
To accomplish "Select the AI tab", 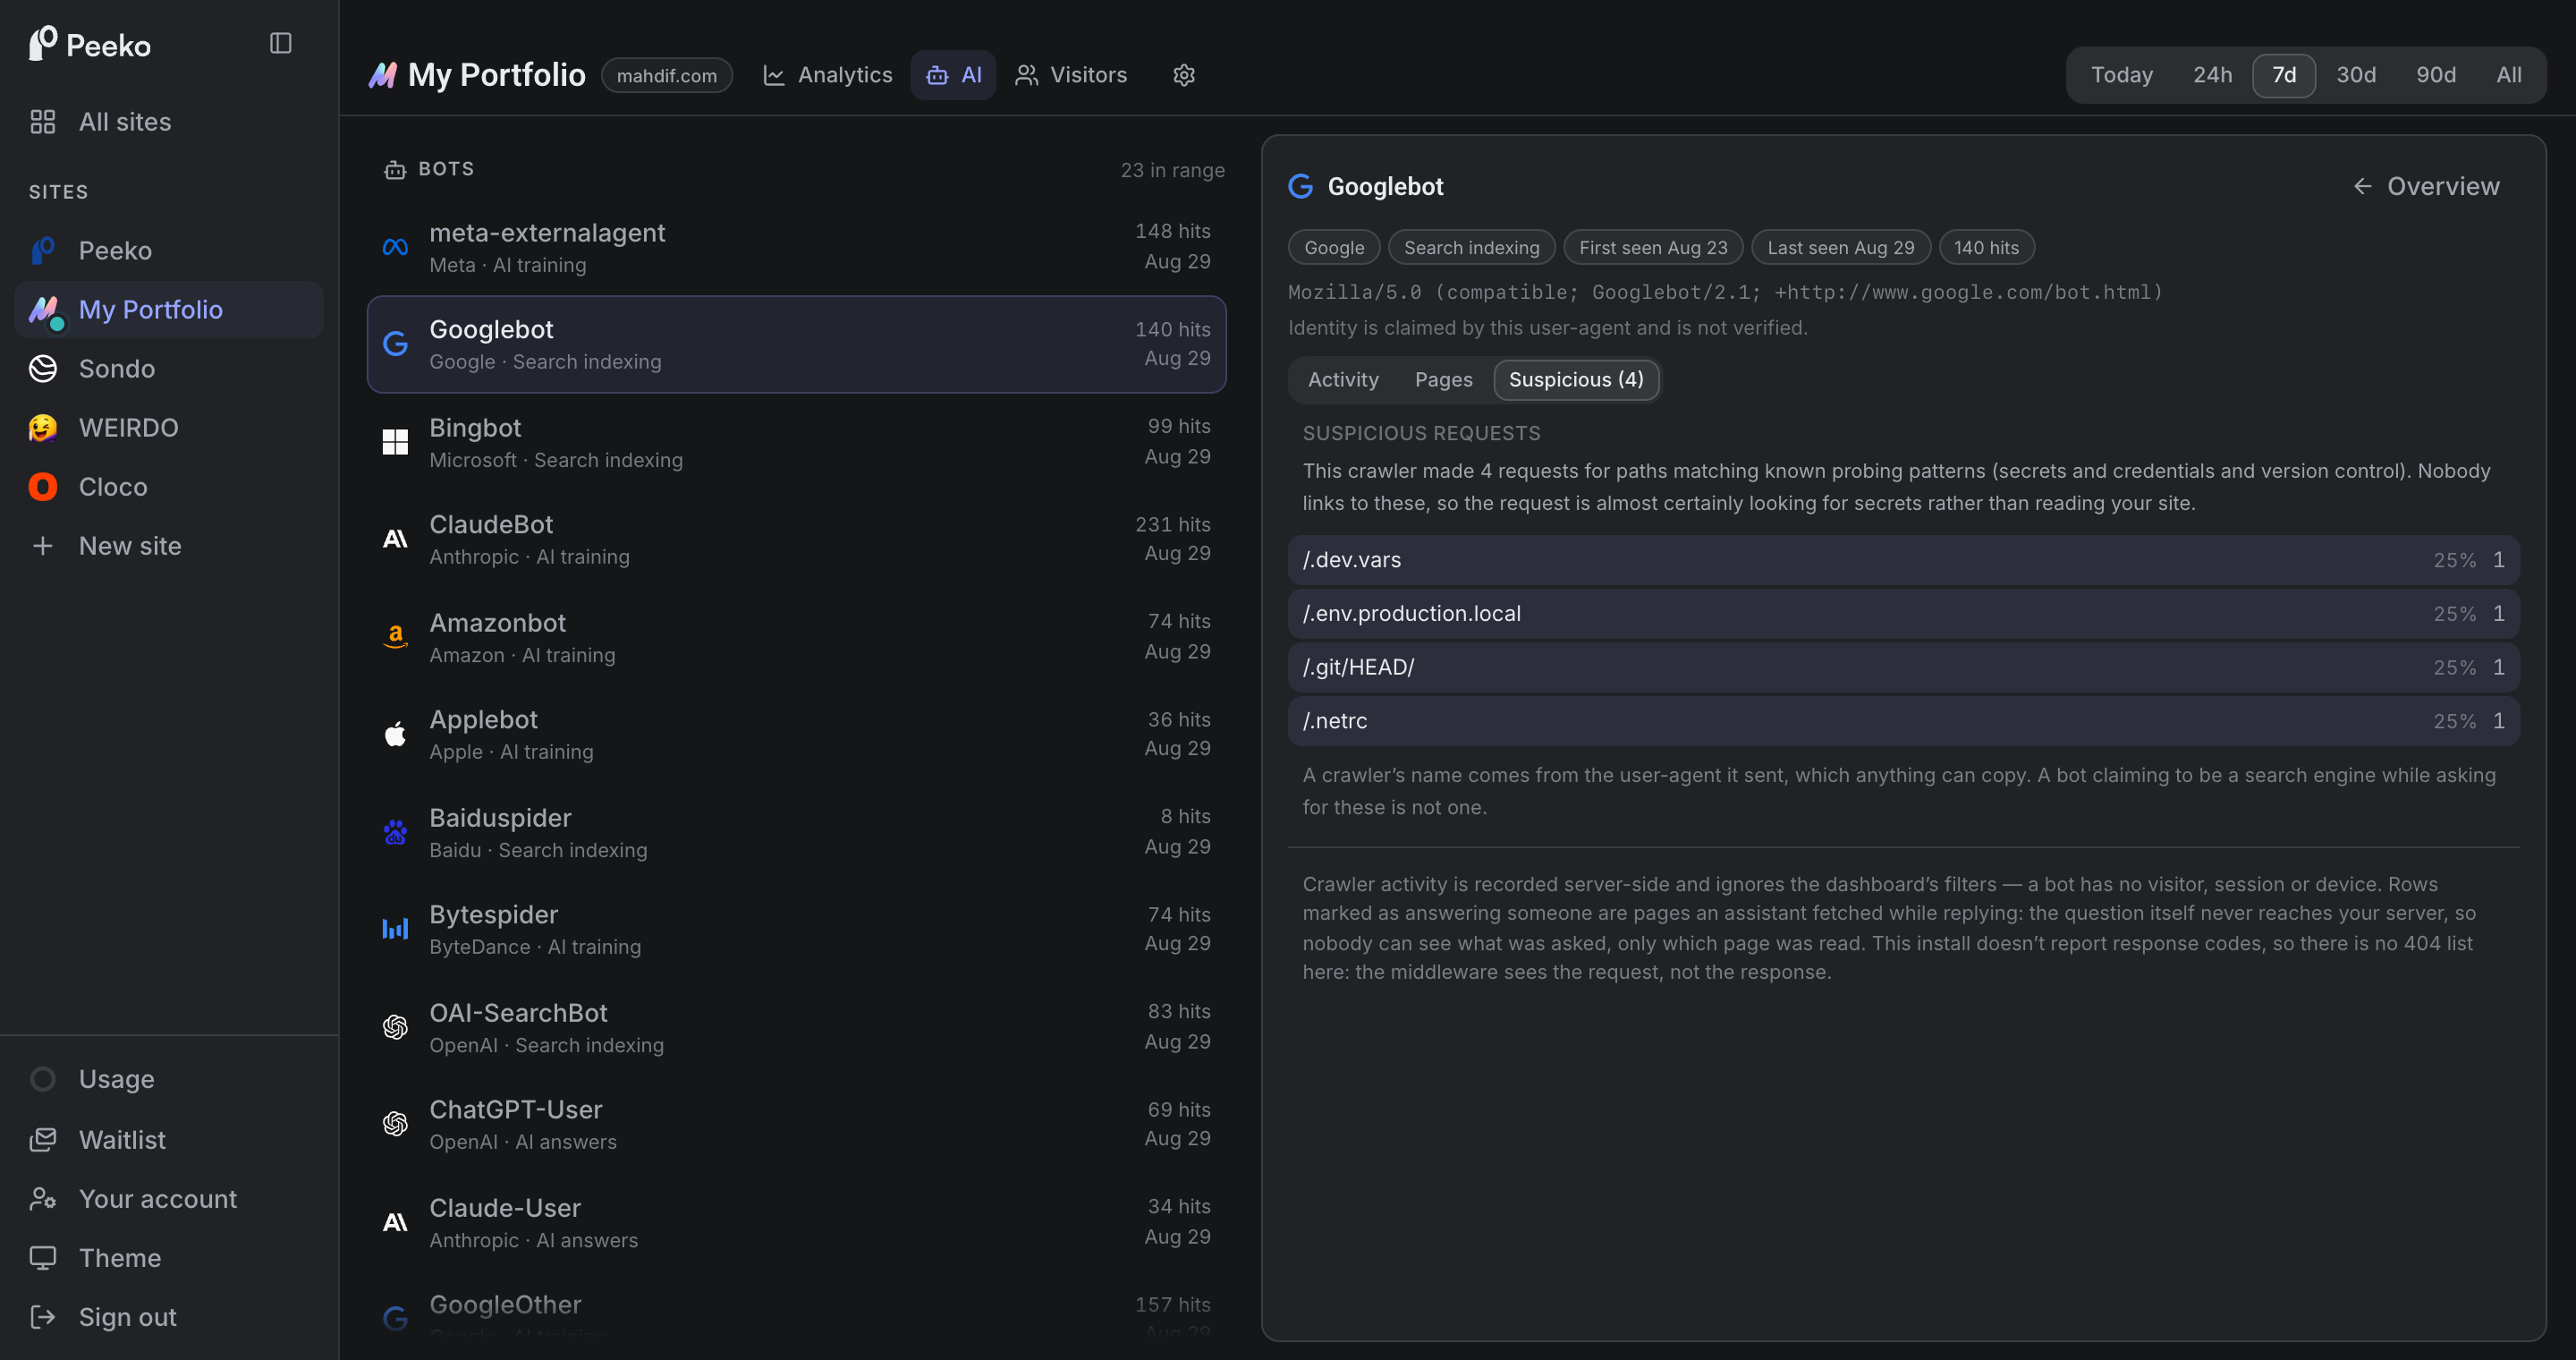I will (953, 75).
